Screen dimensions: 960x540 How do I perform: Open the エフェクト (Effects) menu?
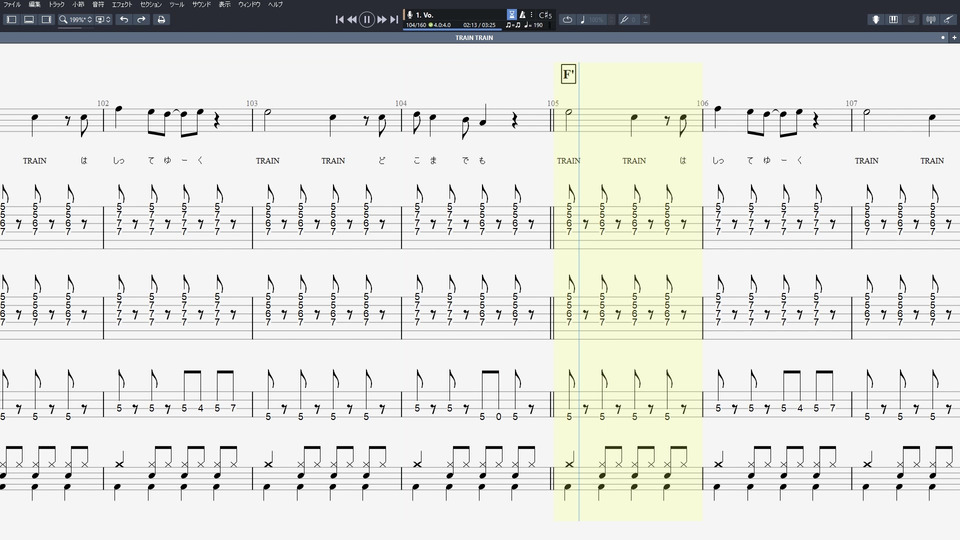click(122, 4)
